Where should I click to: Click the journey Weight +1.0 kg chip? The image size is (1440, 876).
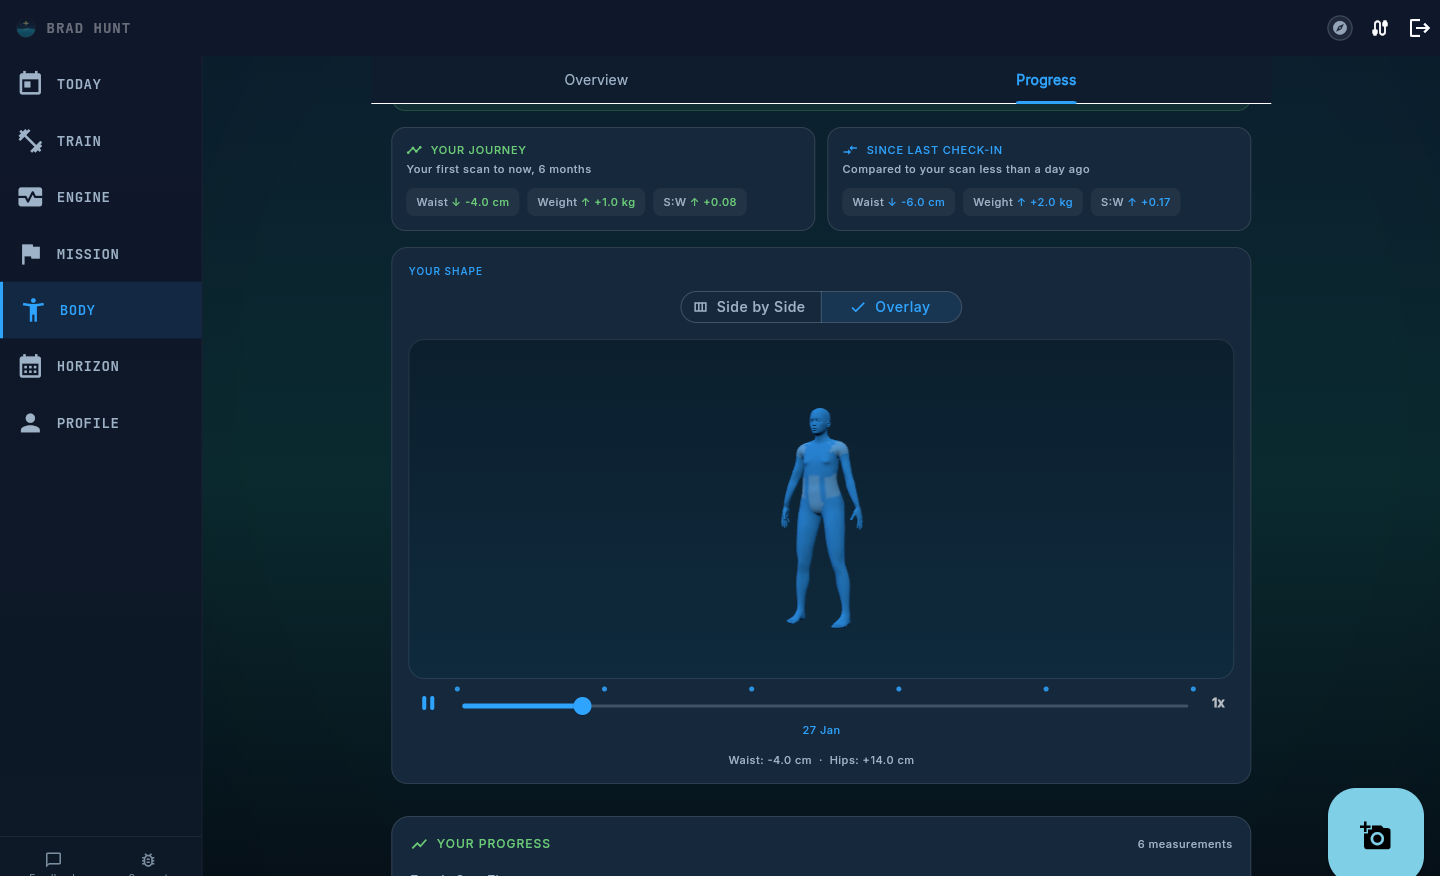(586, 202)
